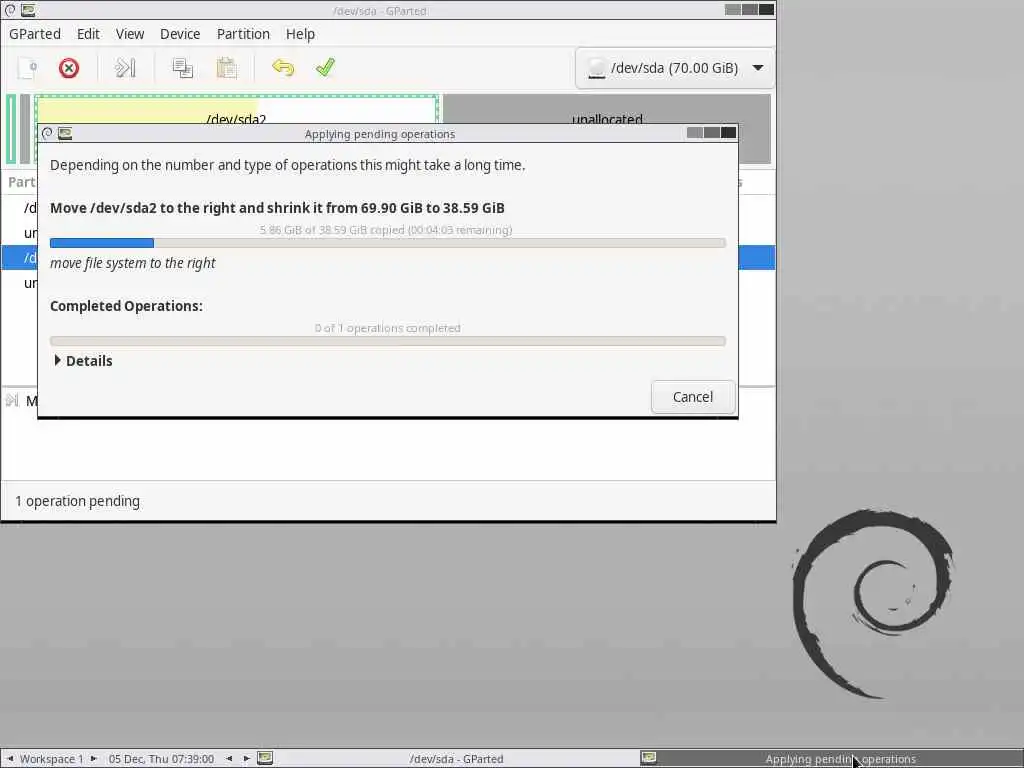The width and height of the screenshot is (1024, 768).
Task: Click the red Delete partition icon
Action: pos(69,68)
